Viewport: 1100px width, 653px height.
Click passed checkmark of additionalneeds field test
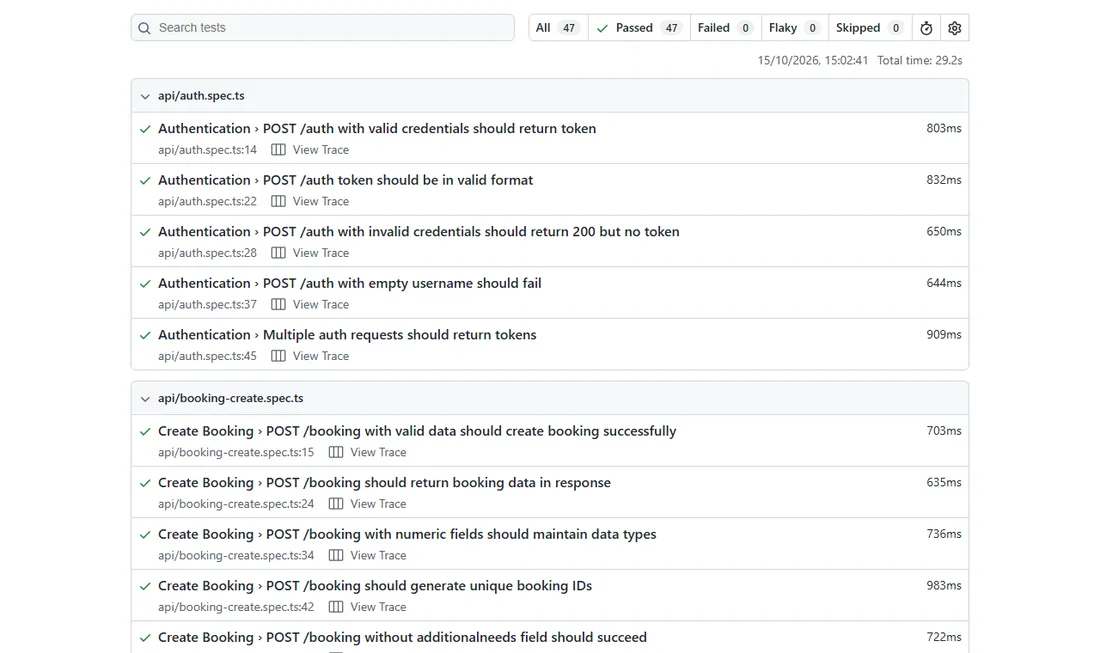tap(145, 638)
